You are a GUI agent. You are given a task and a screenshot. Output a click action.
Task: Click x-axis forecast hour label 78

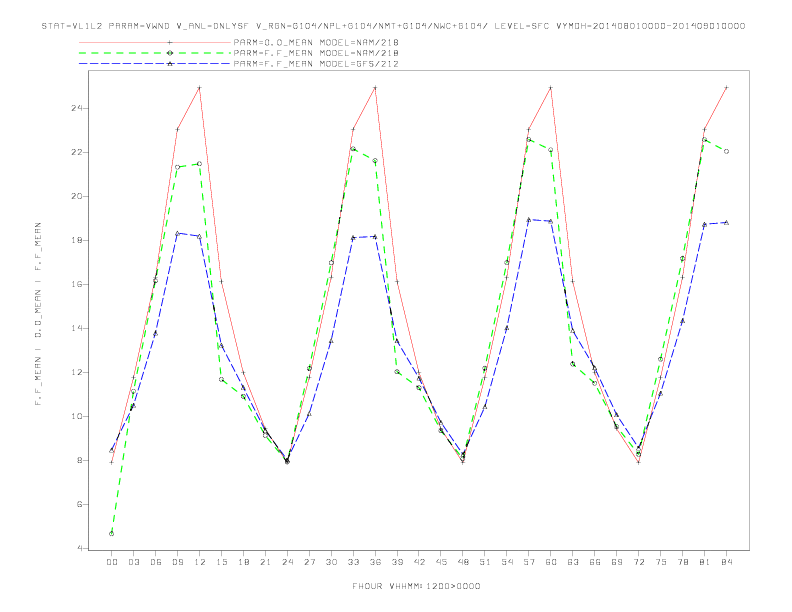pos(683,562)
